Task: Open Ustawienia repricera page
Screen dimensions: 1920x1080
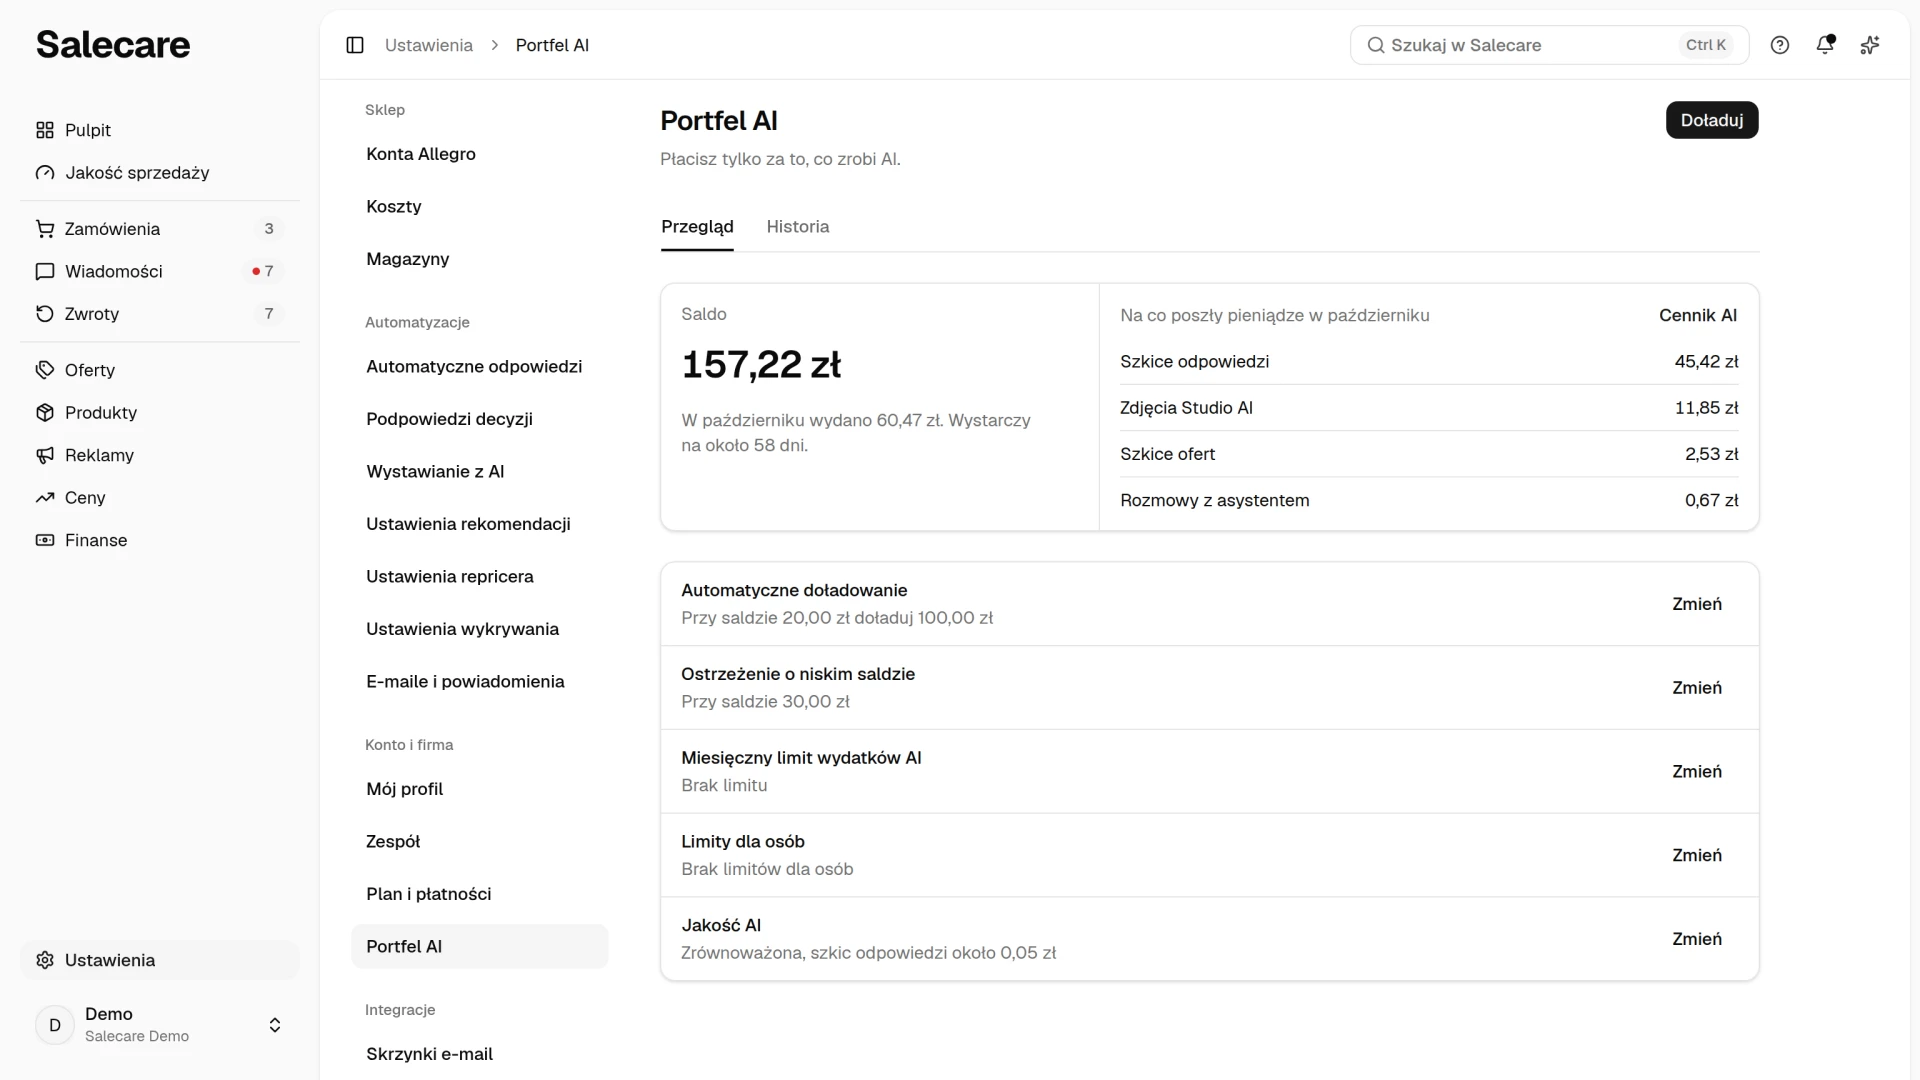Action: (x=479, y=576)
